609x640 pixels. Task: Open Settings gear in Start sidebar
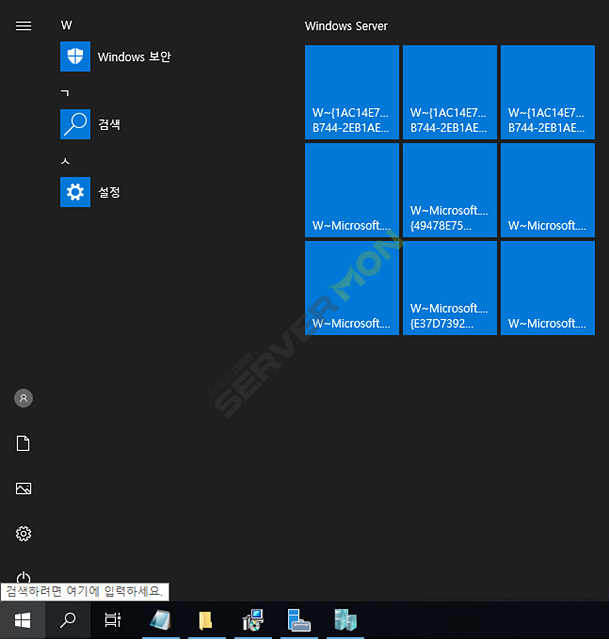23,533
